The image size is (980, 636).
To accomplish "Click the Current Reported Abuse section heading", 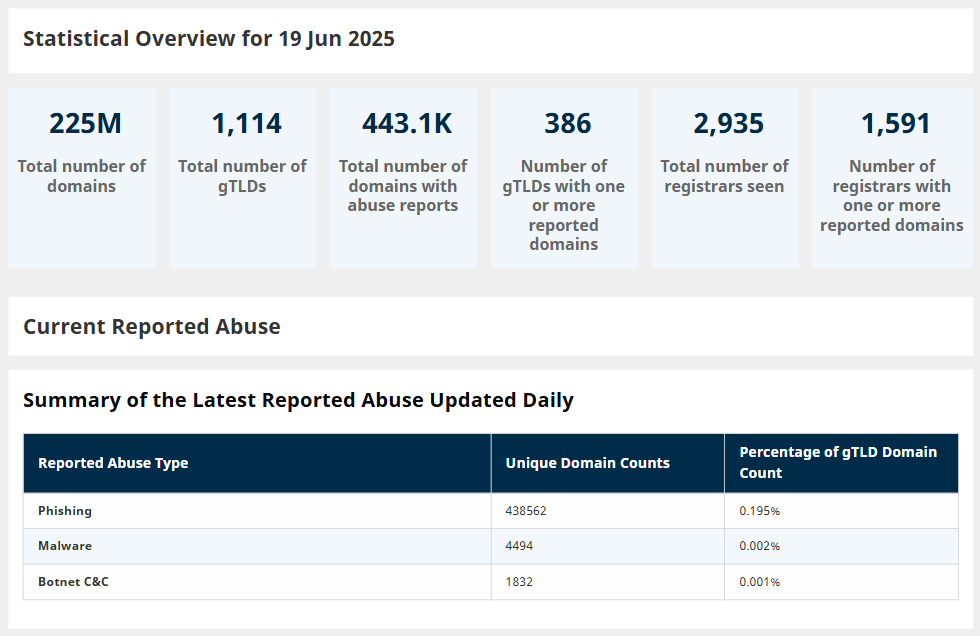I will point(152,327).
